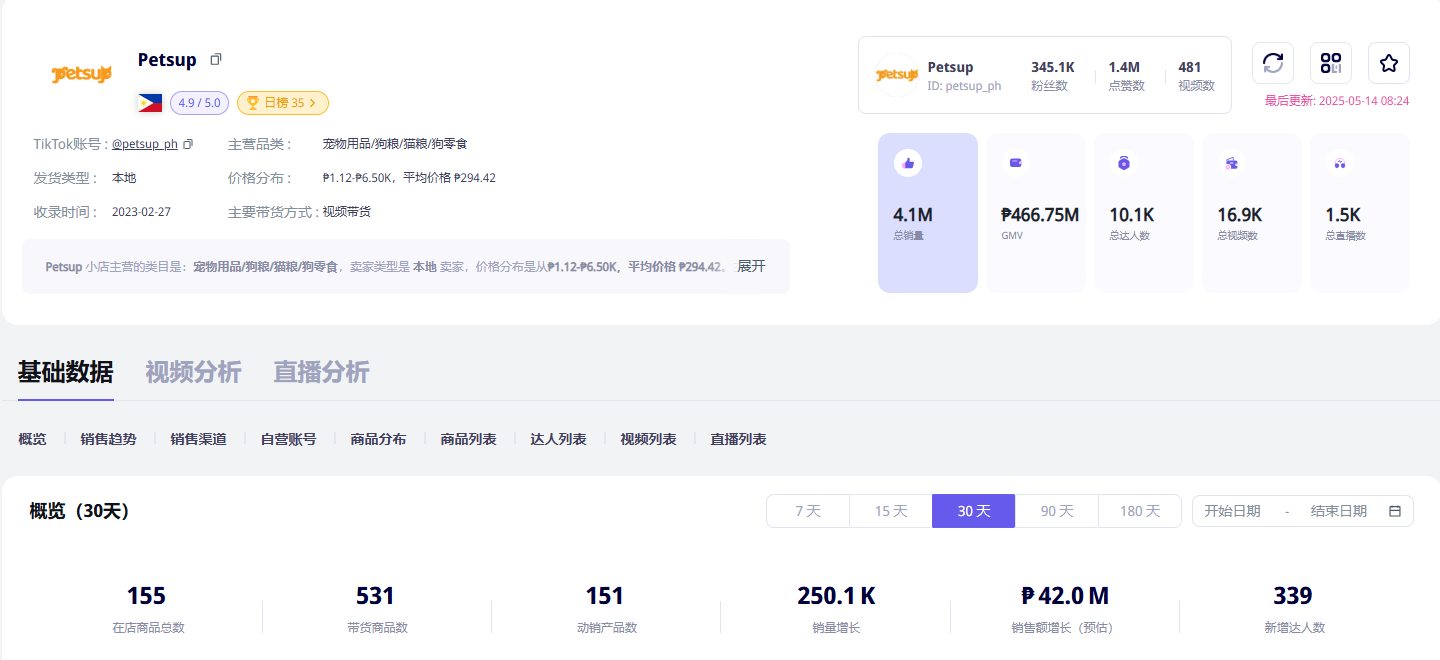Viewport: 1440px width, 660px height.
Task: Open the QR code icon button
Action: [x=1331, y=63]
